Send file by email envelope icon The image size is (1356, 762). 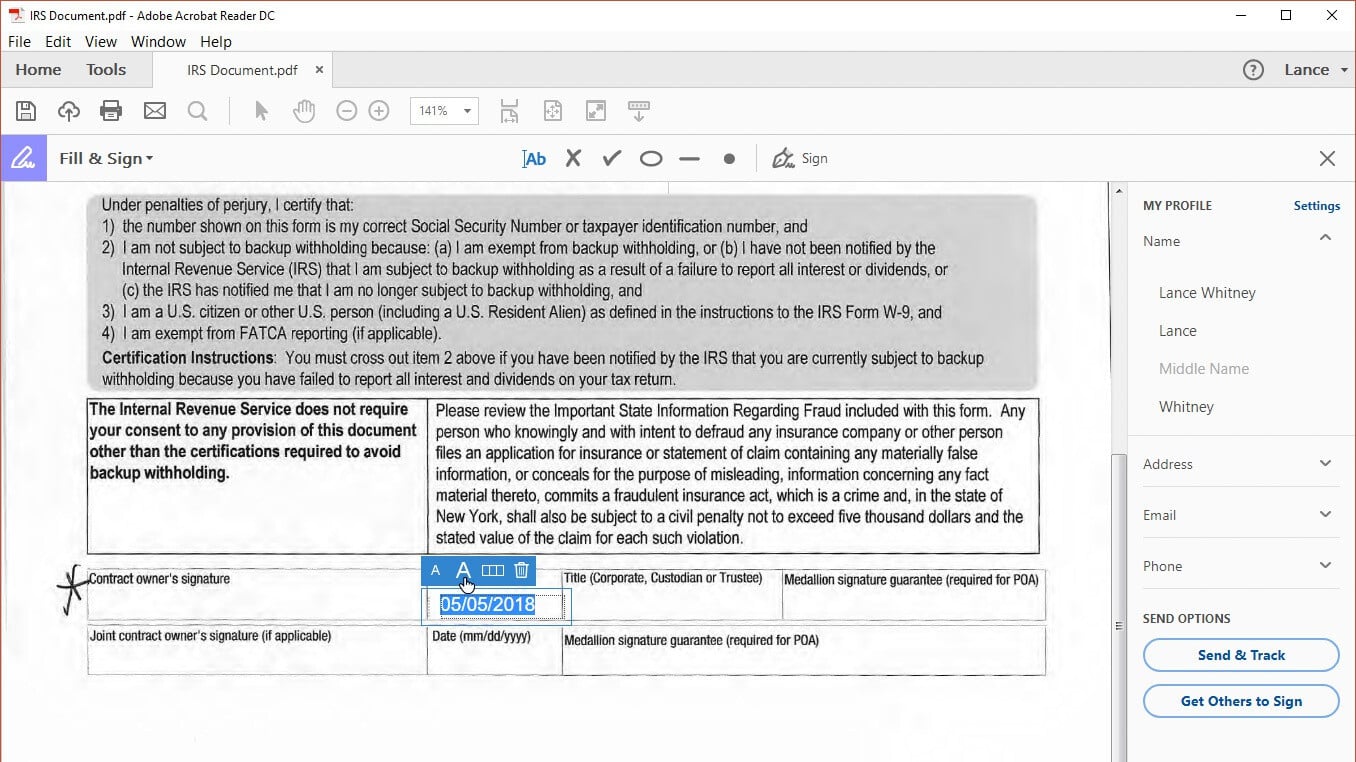pyautogui.click(x=155, y=111)
